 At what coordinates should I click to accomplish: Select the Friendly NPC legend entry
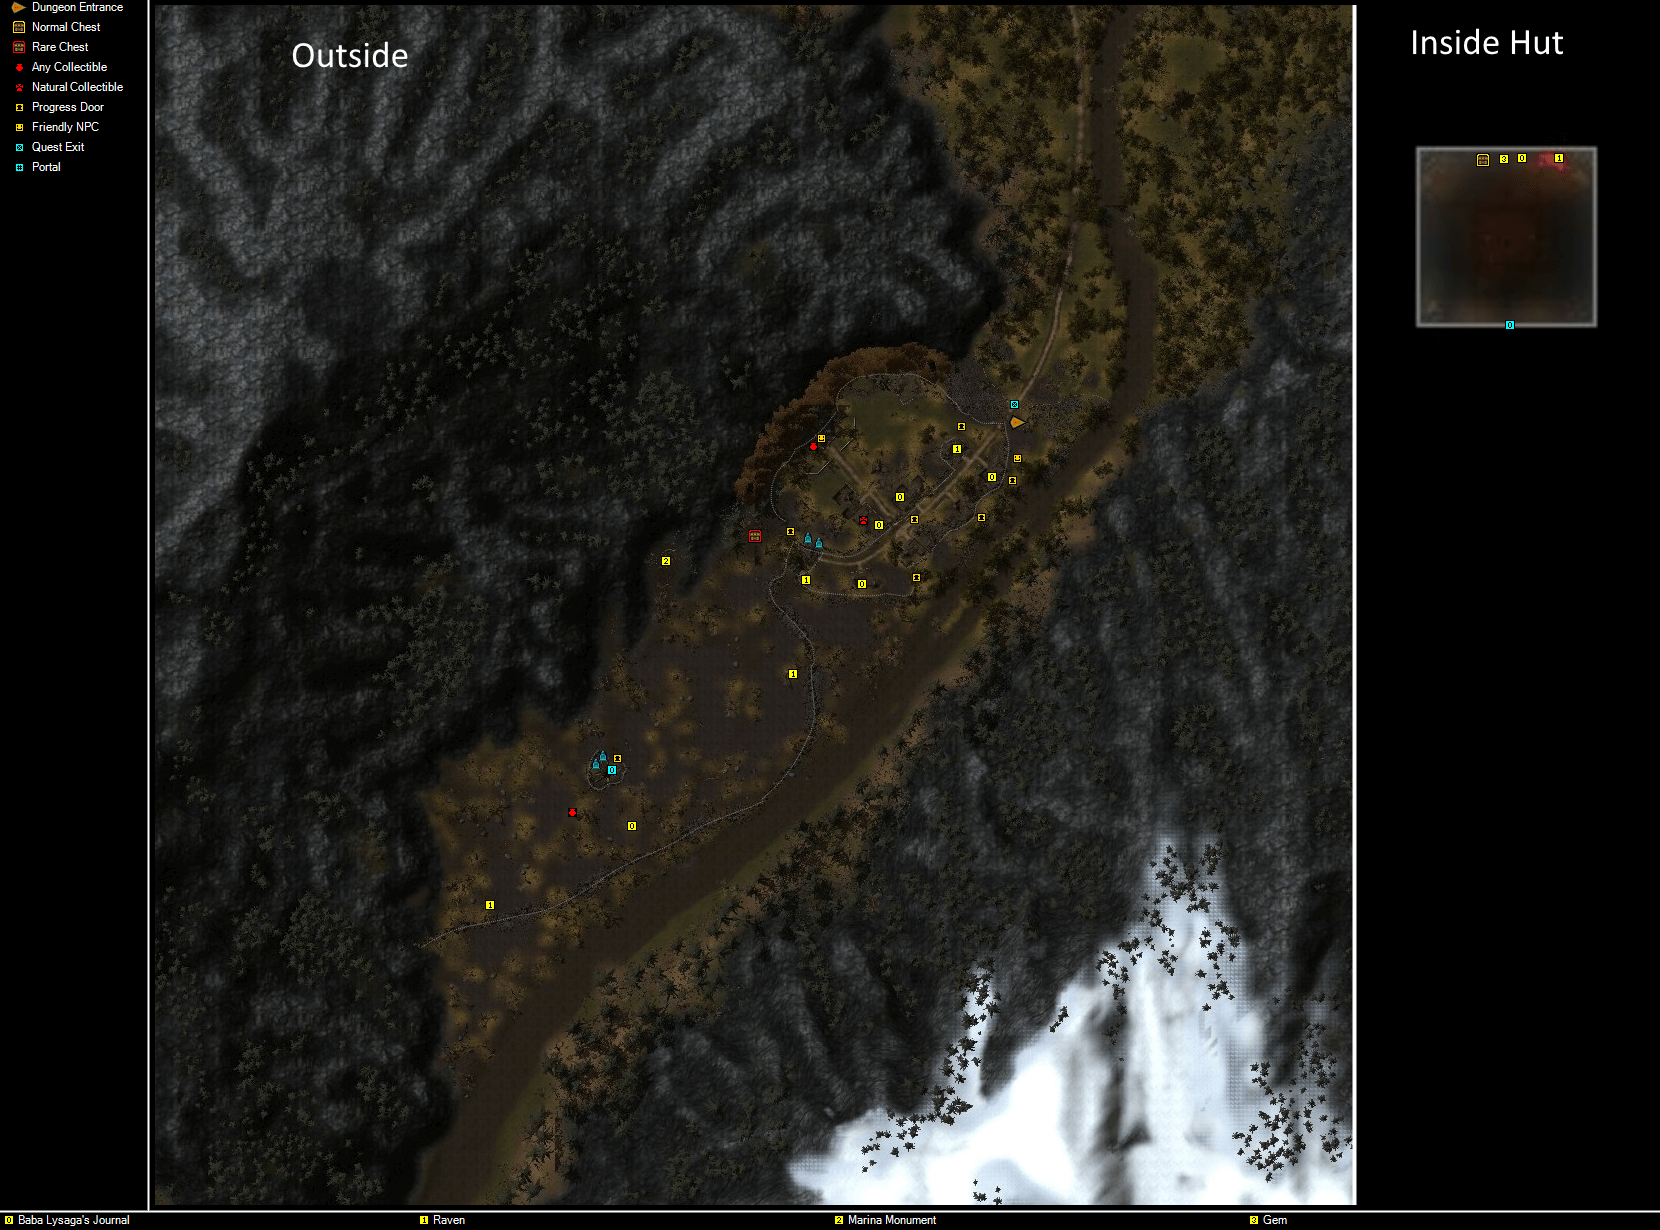[65, 127]
